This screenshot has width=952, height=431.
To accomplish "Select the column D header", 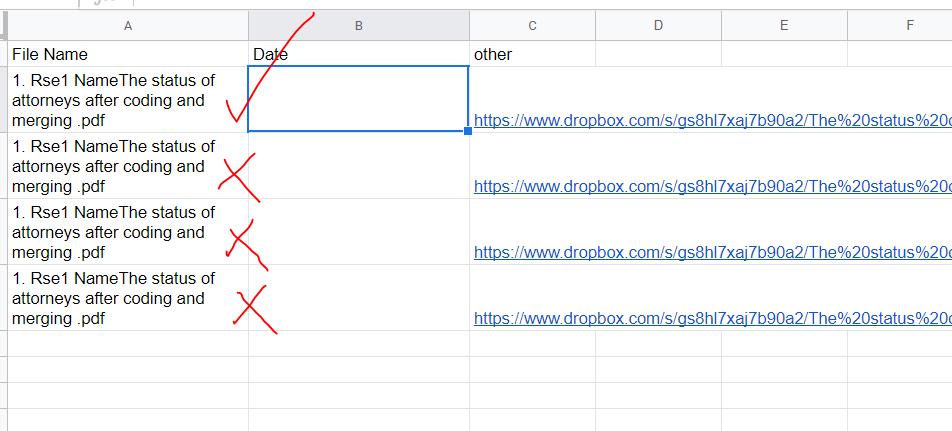I will pos(658,25).
